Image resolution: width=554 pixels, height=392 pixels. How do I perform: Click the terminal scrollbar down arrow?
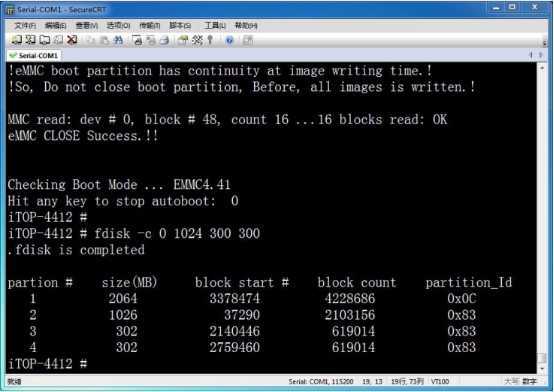click(x=542, y=369)
